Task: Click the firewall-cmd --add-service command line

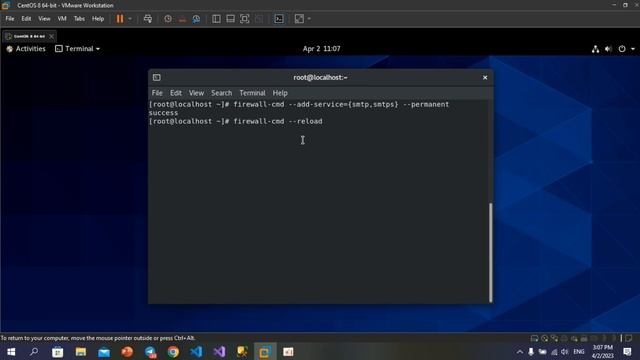Action: 299,104
